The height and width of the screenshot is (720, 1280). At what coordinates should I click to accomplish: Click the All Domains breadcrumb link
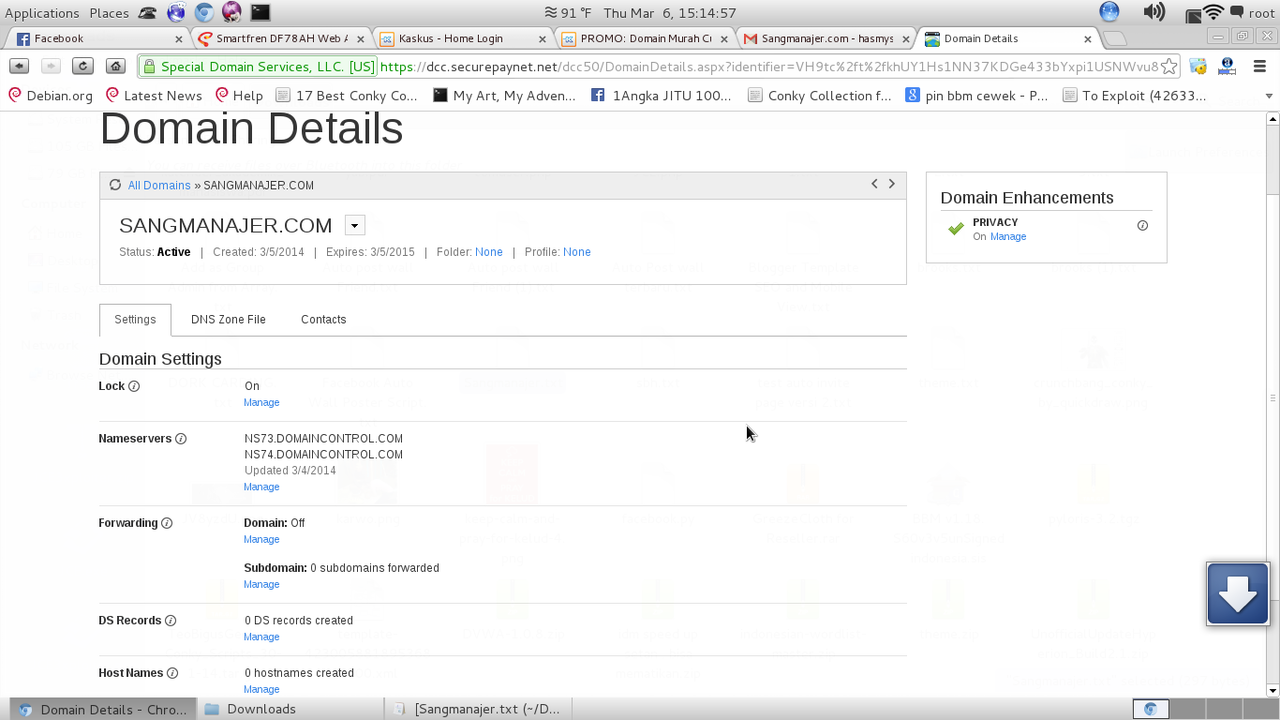pyautogui.click(x=159, y=186)
